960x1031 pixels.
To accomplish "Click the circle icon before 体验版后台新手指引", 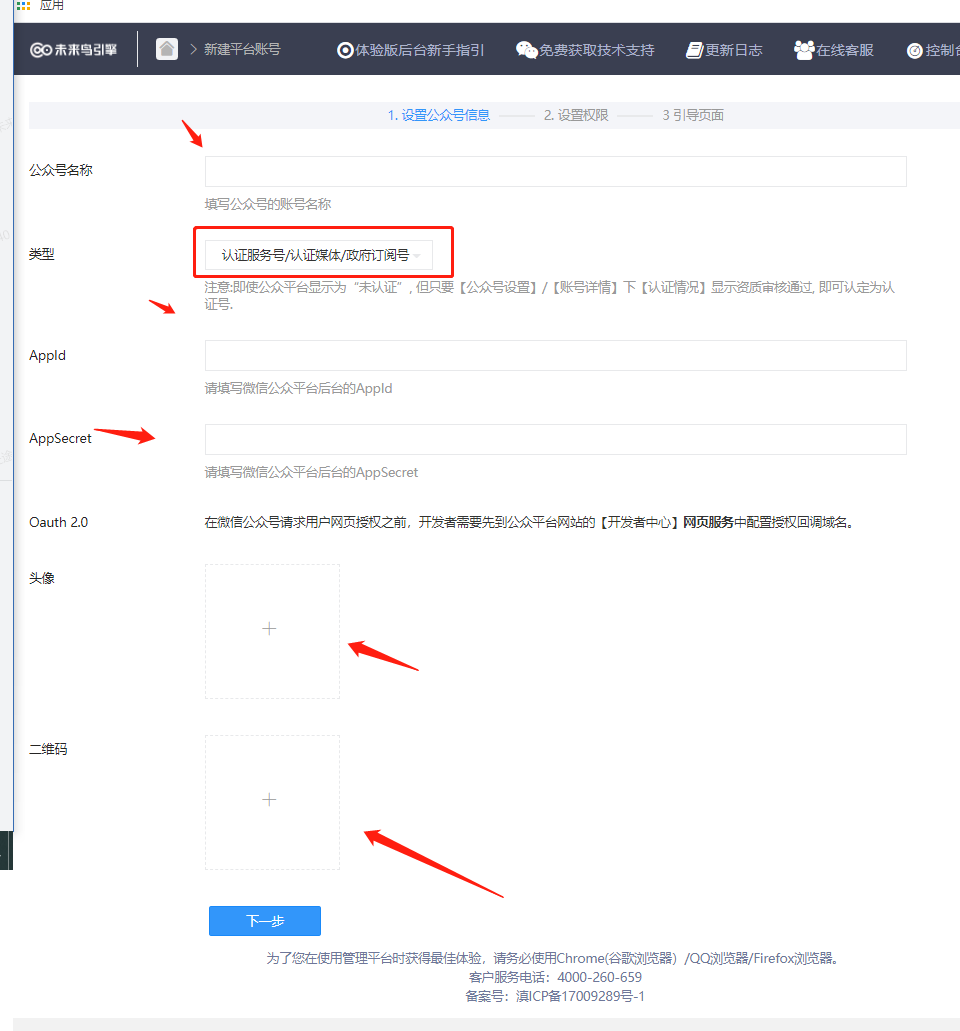I will 345,50.
